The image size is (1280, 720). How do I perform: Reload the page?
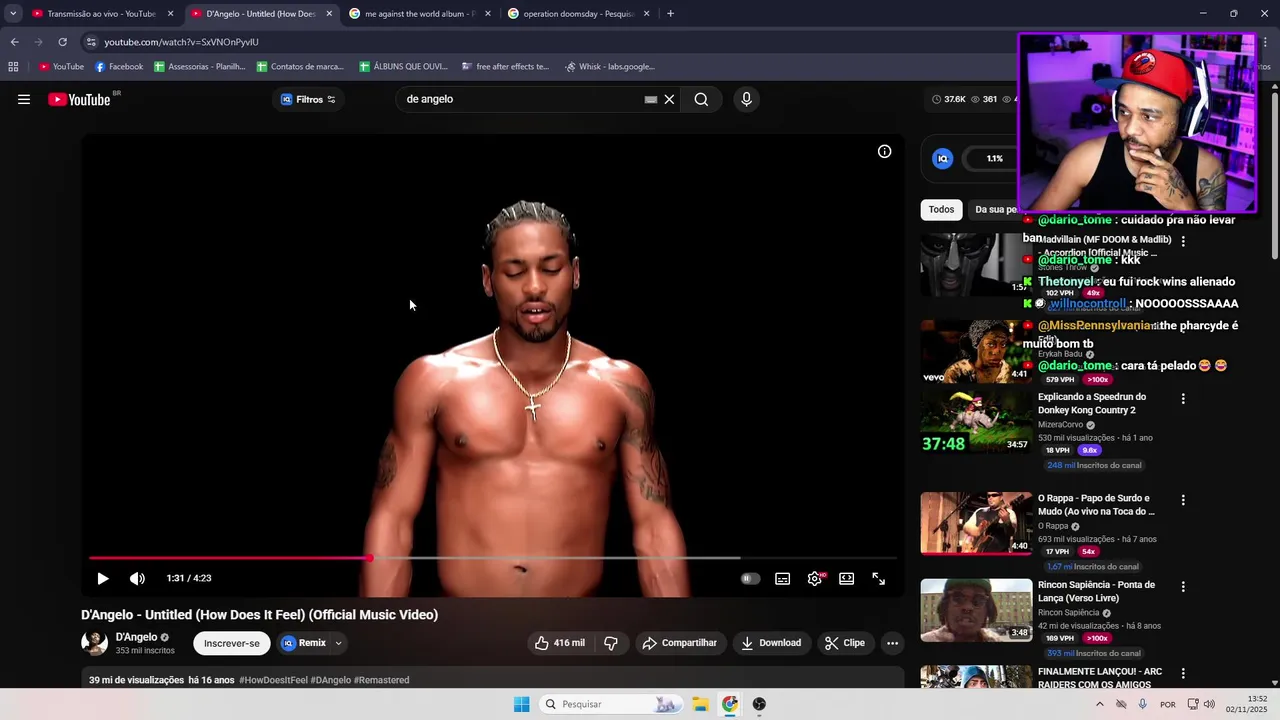tap(62, 42)
